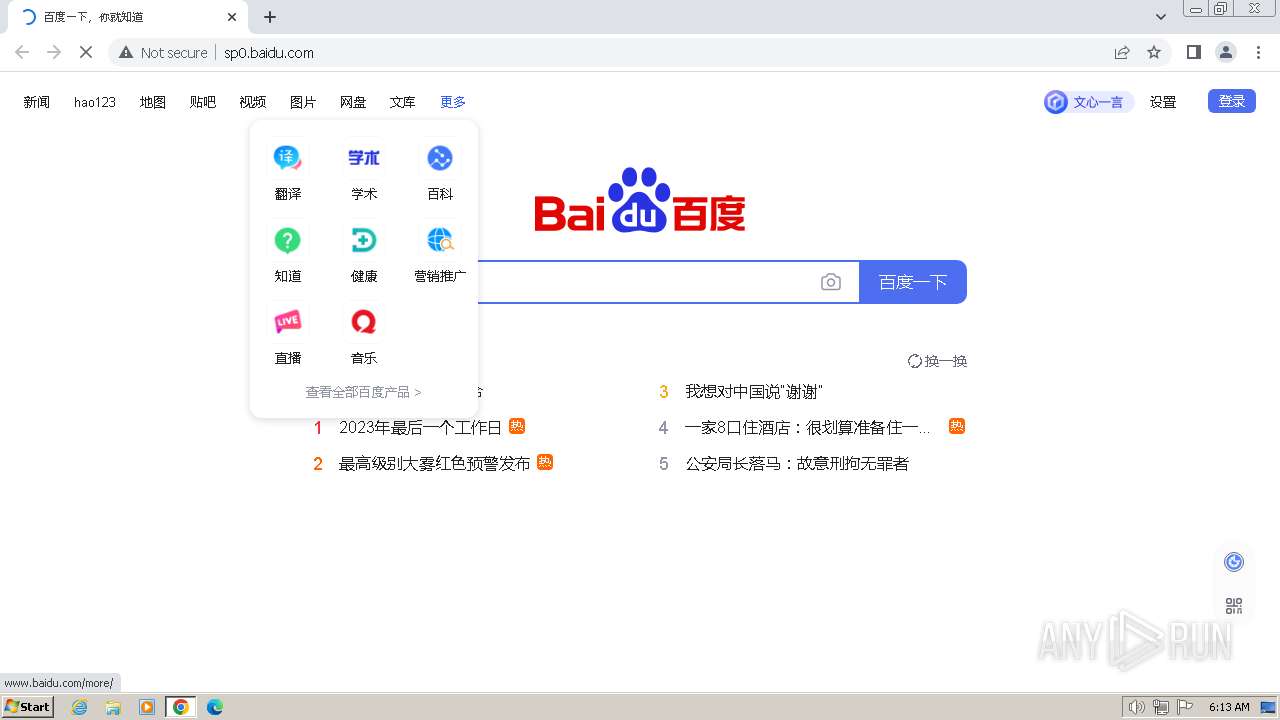Open the 图片 images link

(303, 102)
